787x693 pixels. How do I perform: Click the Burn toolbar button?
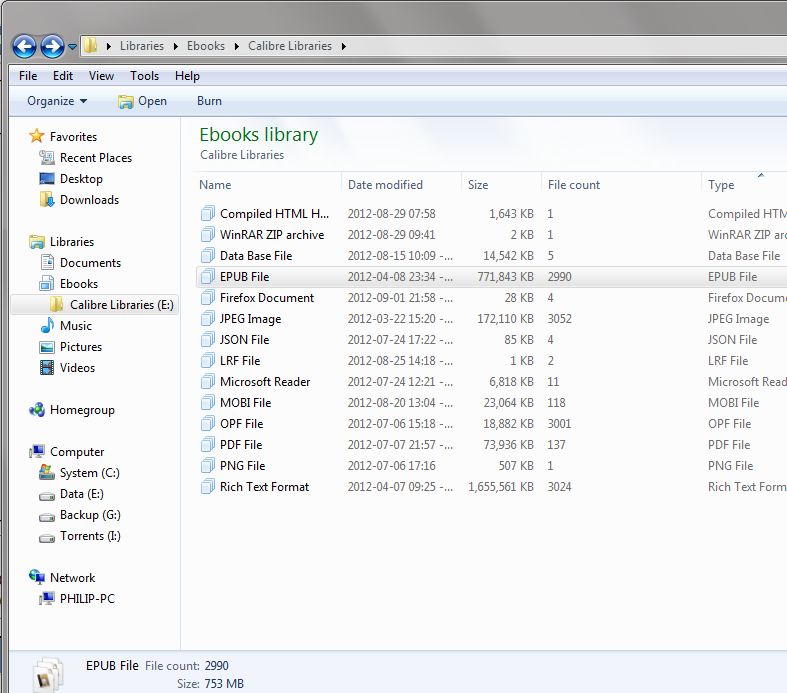(209, 101)
